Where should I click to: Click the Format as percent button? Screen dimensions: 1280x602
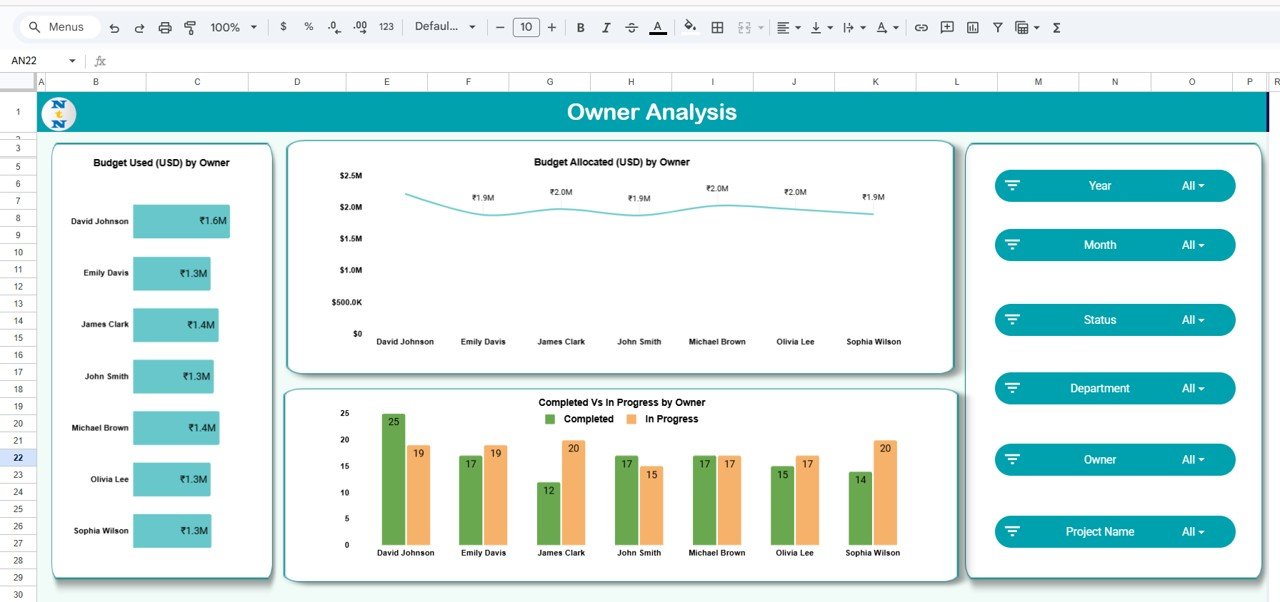308,27
